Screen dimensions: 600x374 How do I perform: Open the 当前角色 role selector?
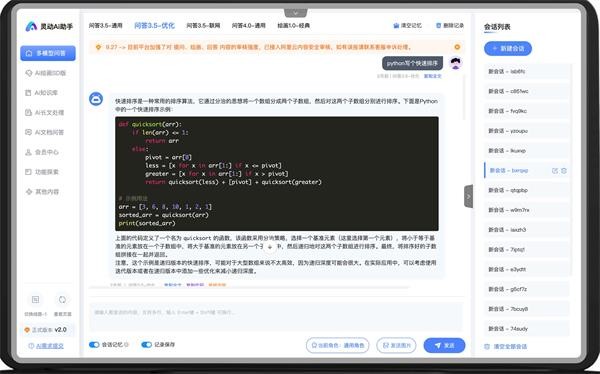[338, 345]
